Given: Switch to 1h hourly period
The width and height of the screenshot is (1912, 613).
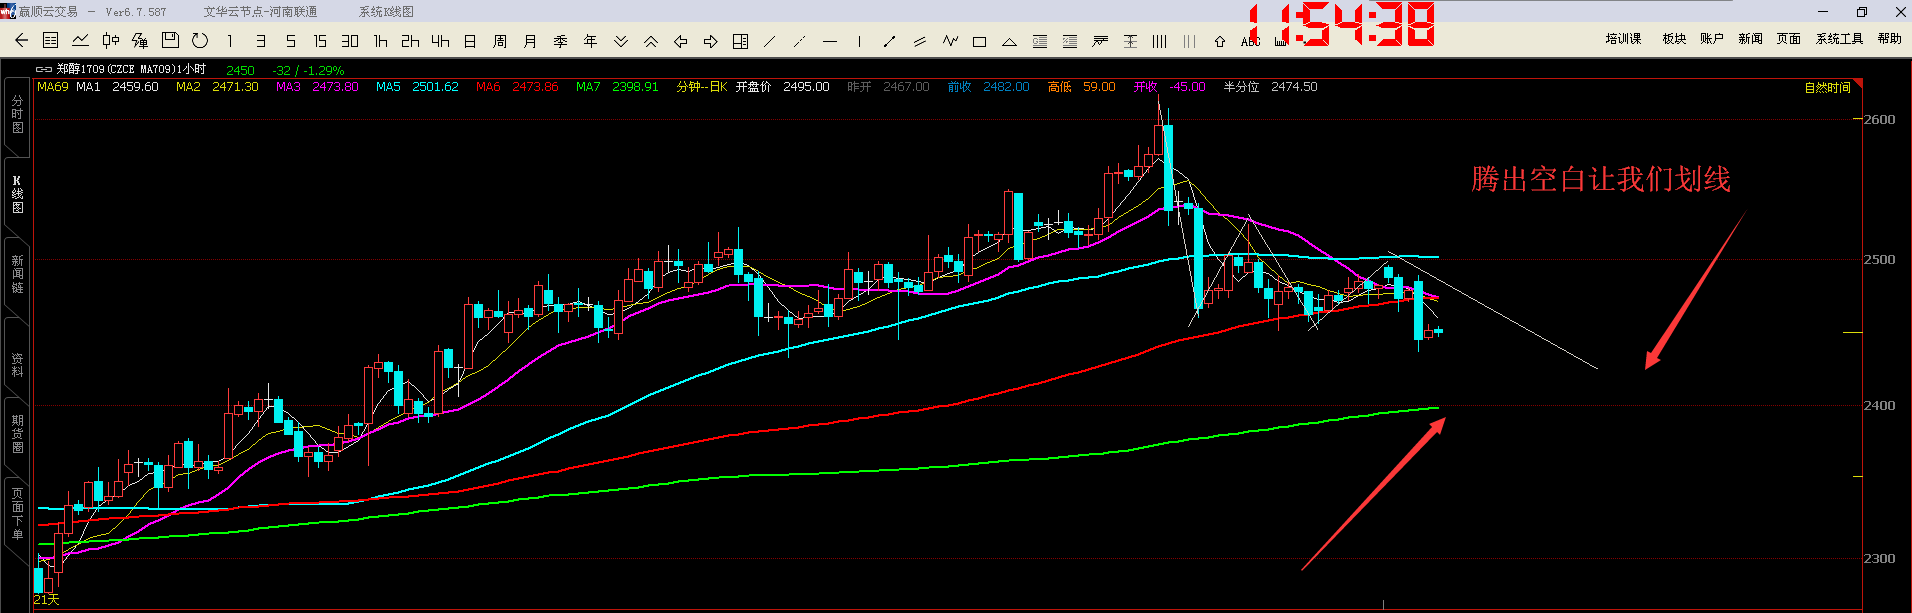Looking at the screenshot, I should pyautogui.click(x=380, y=41).
